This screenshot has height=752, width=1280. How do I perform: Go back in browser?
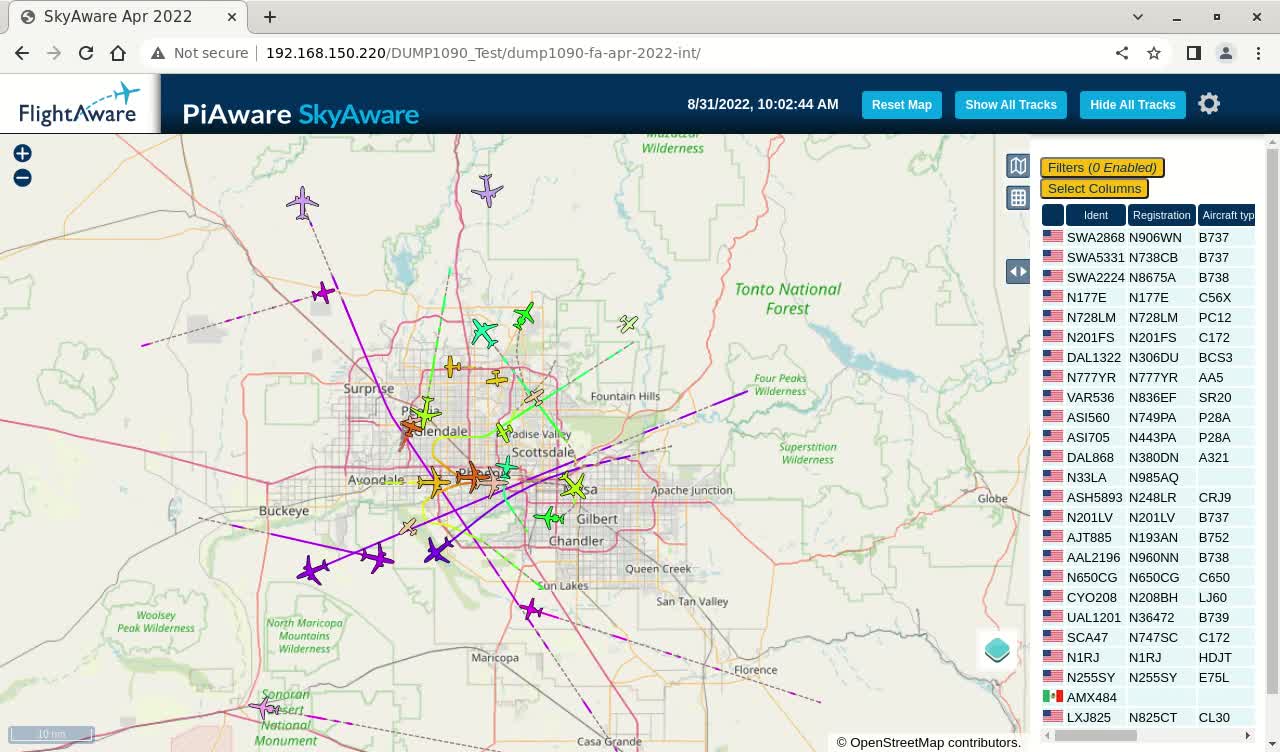[22, 53]
